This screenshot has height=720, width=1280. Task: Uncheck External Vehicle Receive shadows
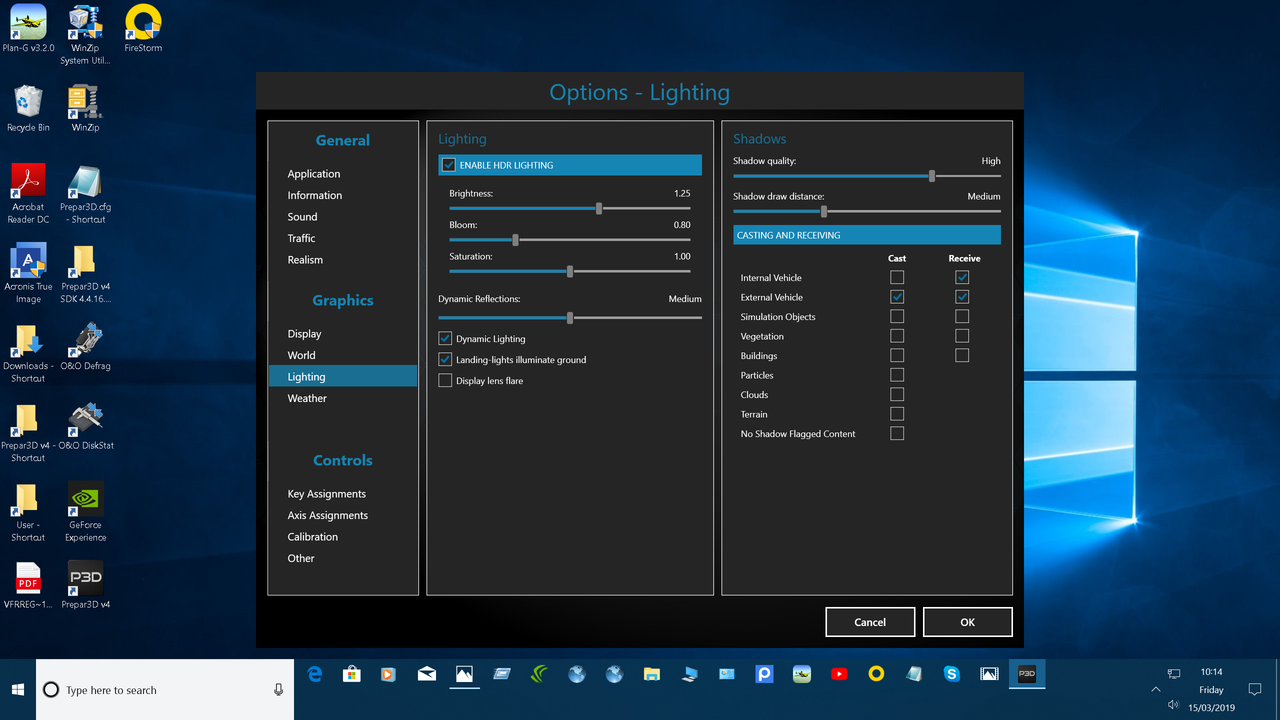pyautogui.click(x=962, y=296)
